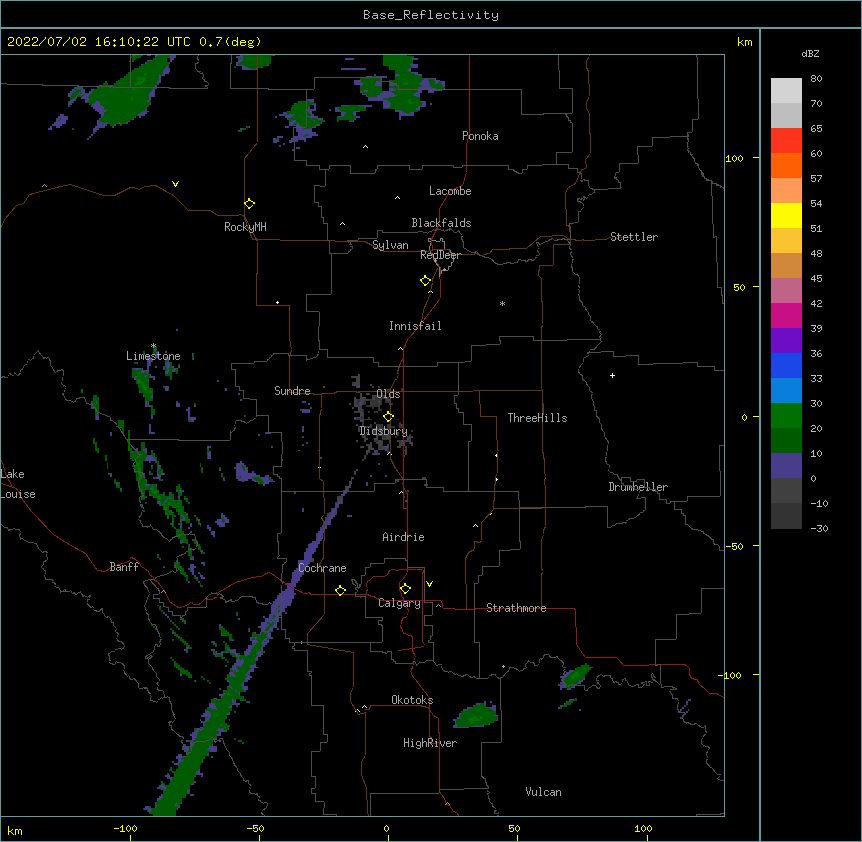The height and width of the screenshot is (842, 862).
Task: Click the Stettler city label
Action: click(634, 237)
